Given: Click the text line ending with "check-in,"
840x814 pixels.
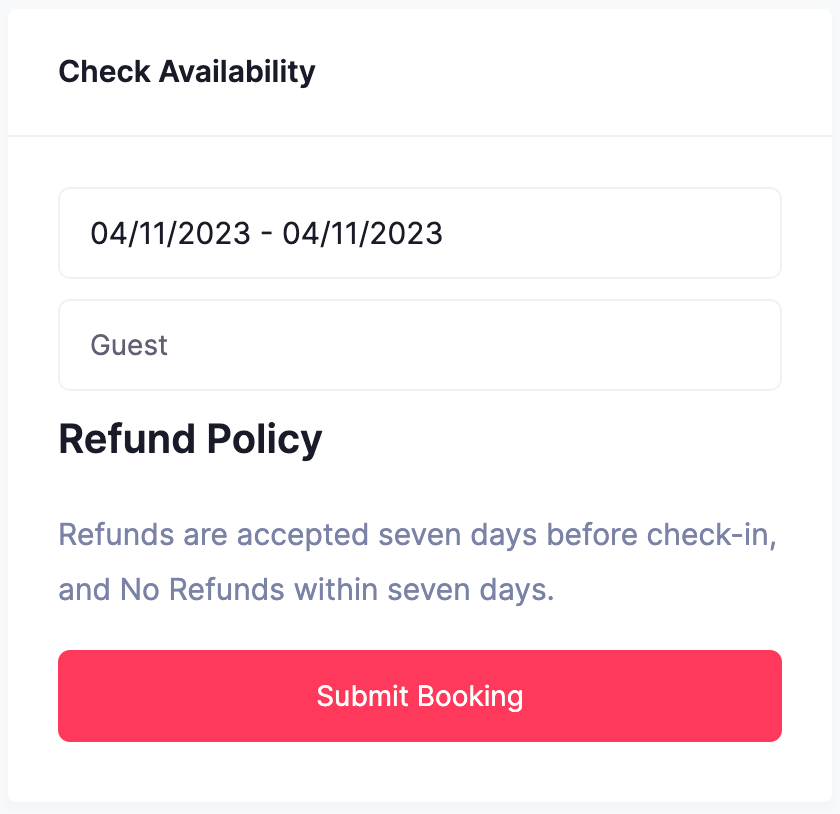Looking at the screenshot, I should [418, 534].
